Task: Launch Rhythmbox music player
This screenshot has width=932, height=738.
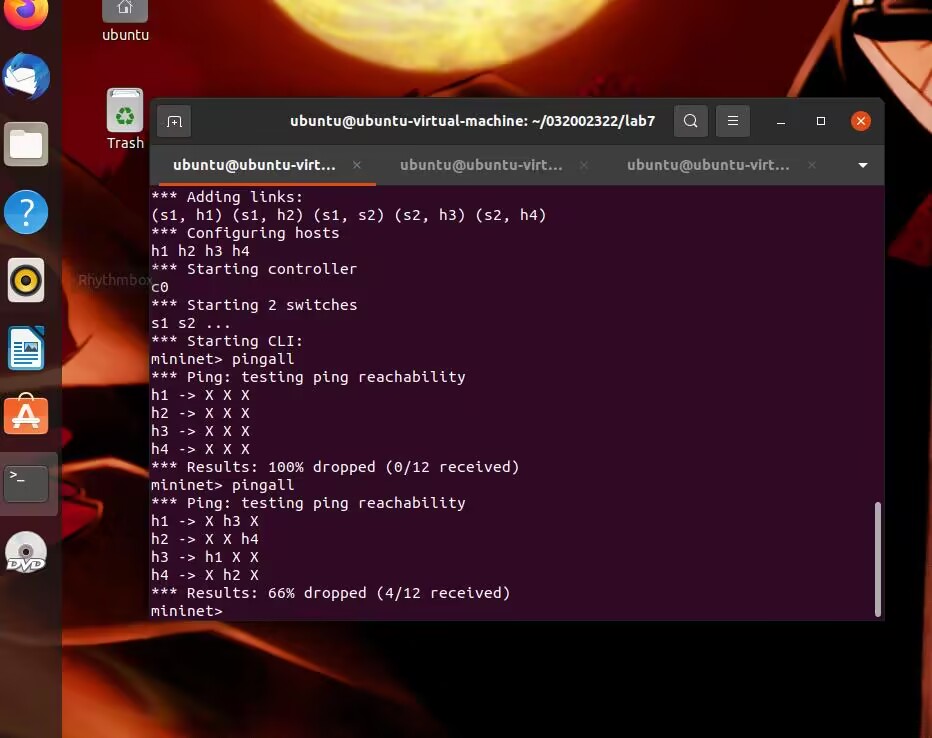Action: (x=26, y=280)
